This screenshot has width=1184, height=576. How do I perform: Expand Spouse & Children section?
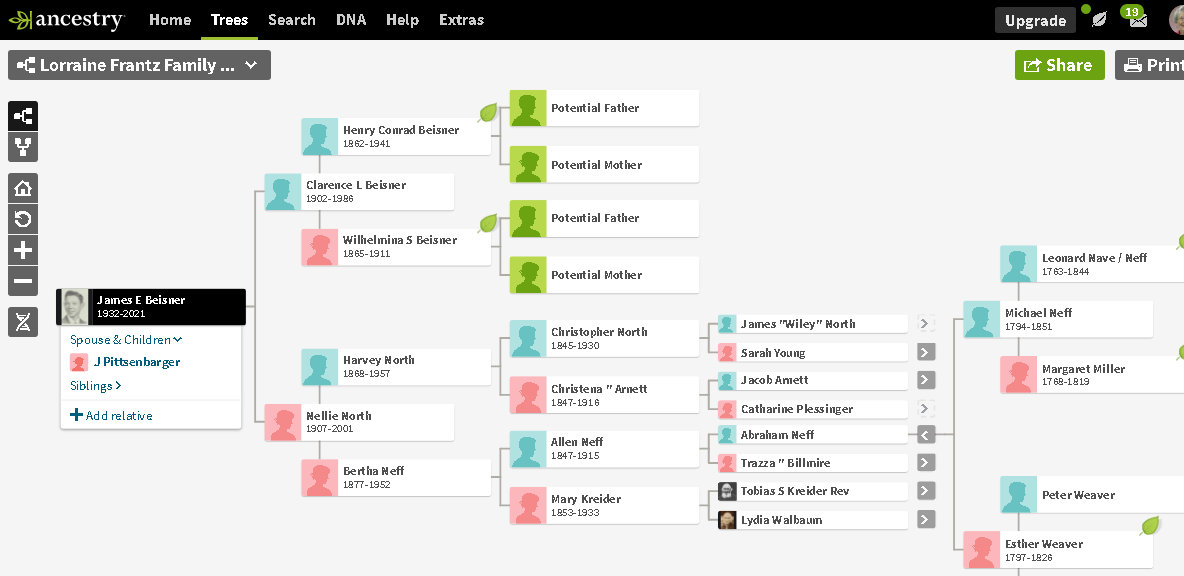pyautogui.click(x=126, y=340)
